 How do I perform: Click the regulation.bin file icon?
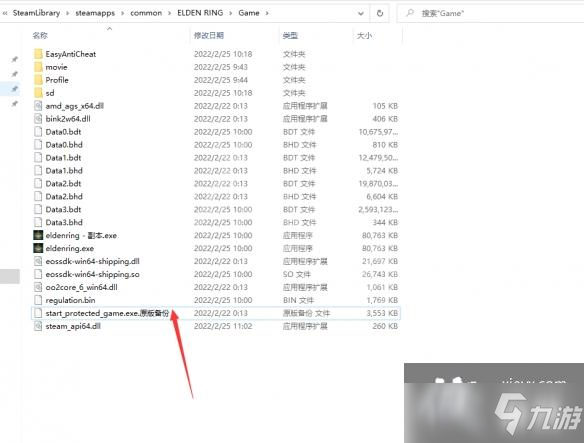click(38, 300)
